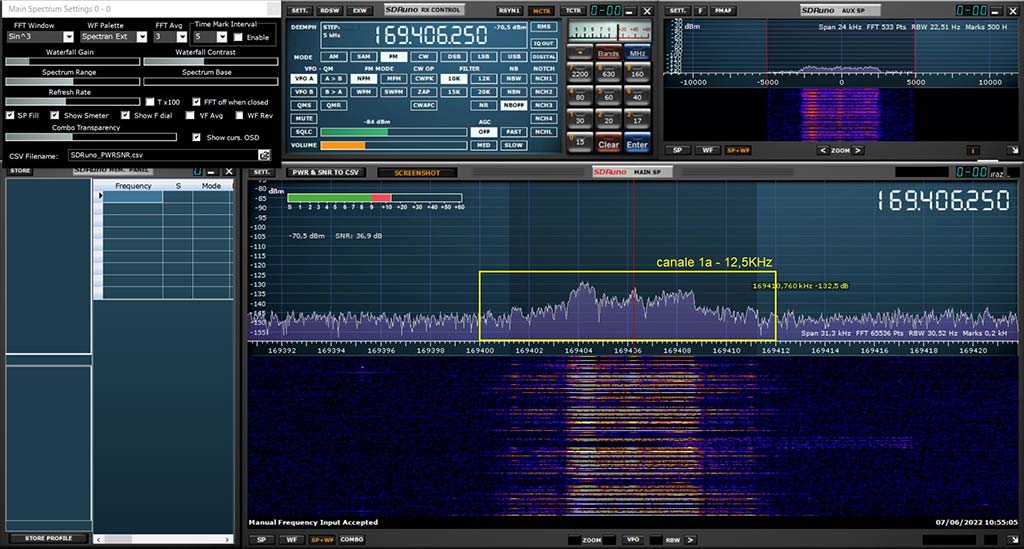Click resize corner arrow in Main SP
This screenshot has width=1024, height=549.
(1013, 540)
